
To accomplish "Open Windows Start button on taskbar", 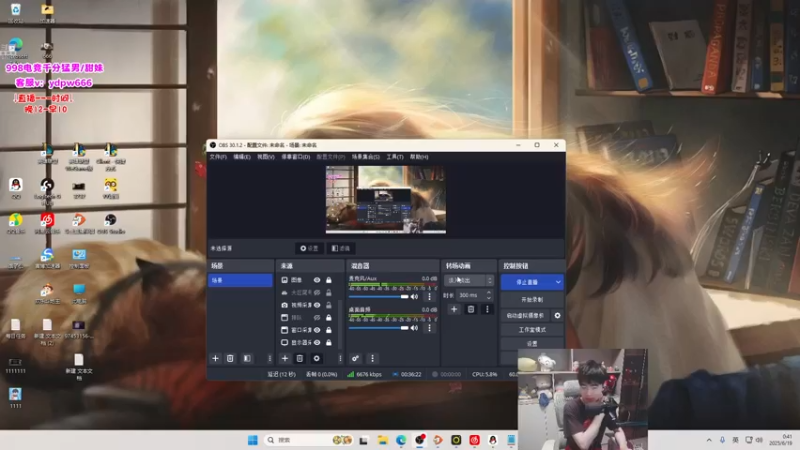I will click(x=253, y=440).
